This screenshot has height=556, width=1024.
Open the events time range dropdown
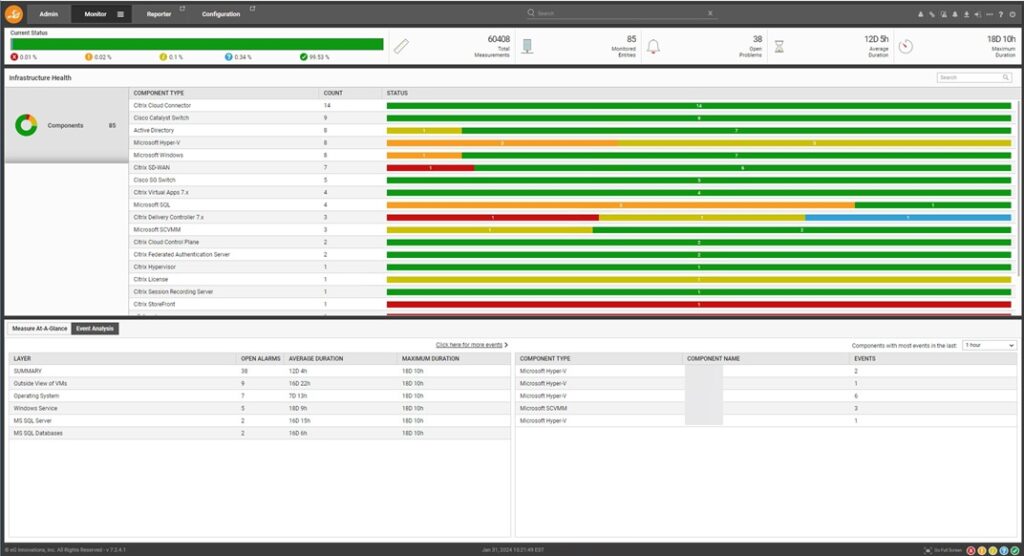[989, 345]
